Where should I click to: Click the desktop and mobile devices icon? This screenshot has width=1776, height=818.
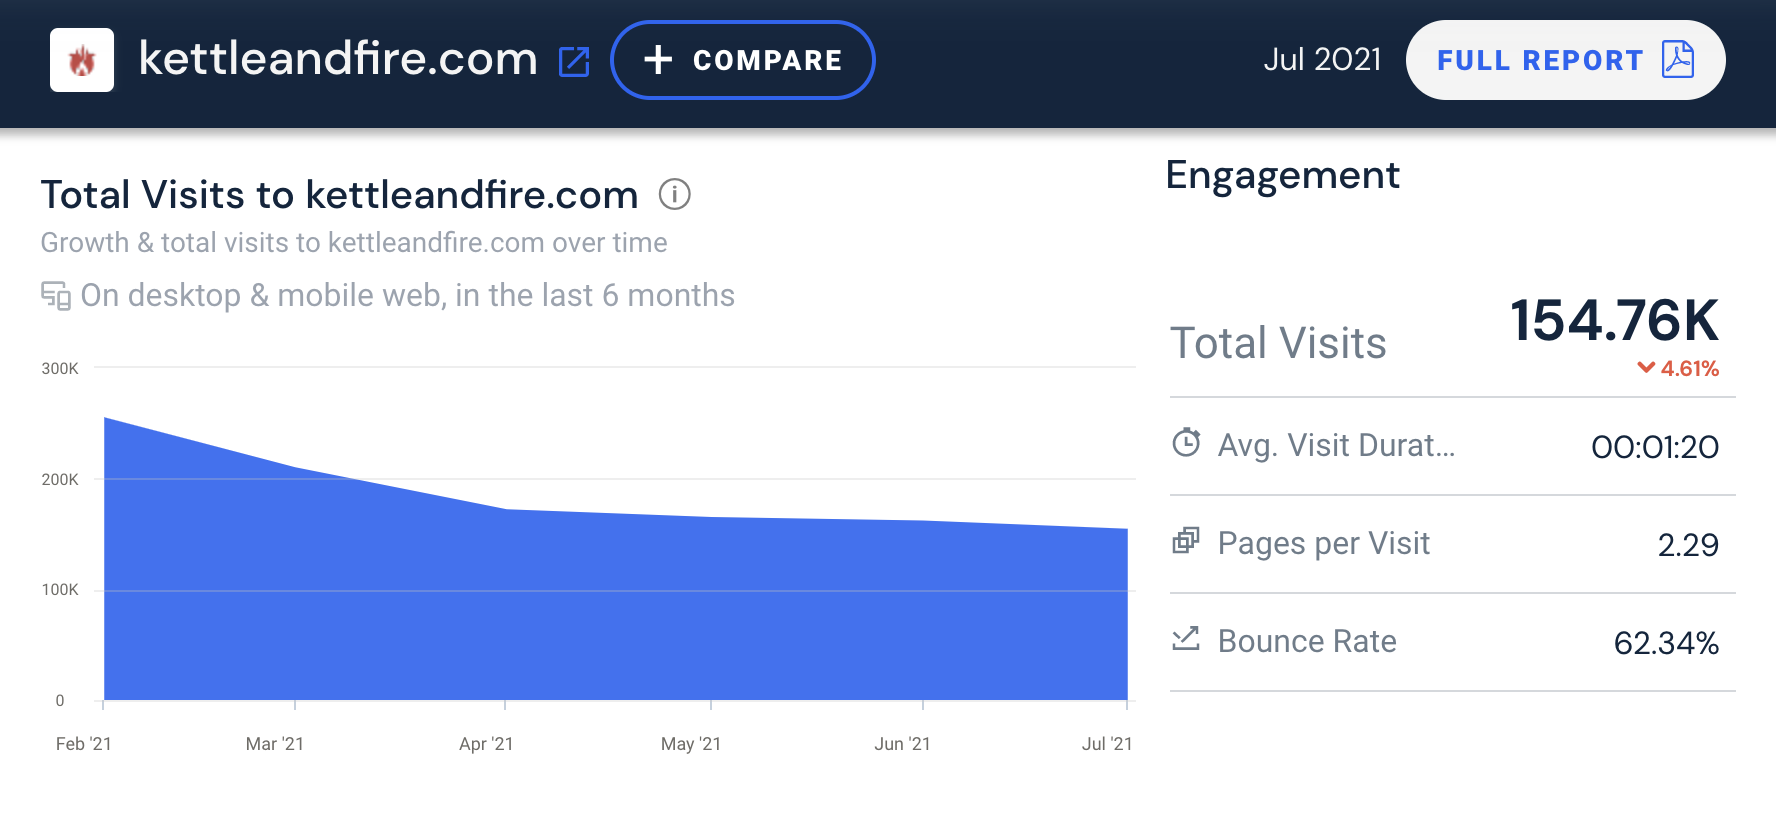56,296
